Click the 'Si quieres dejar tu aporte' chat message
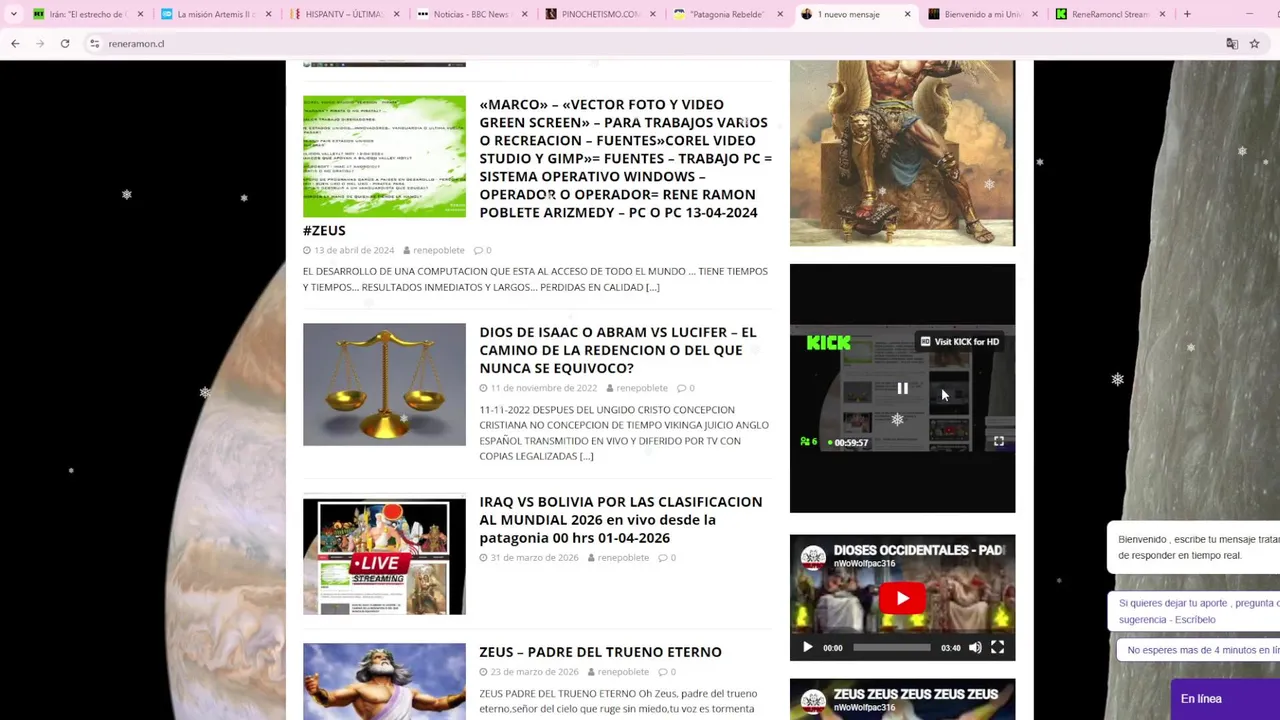The image size is (1280, 720). coord(1195,611)
